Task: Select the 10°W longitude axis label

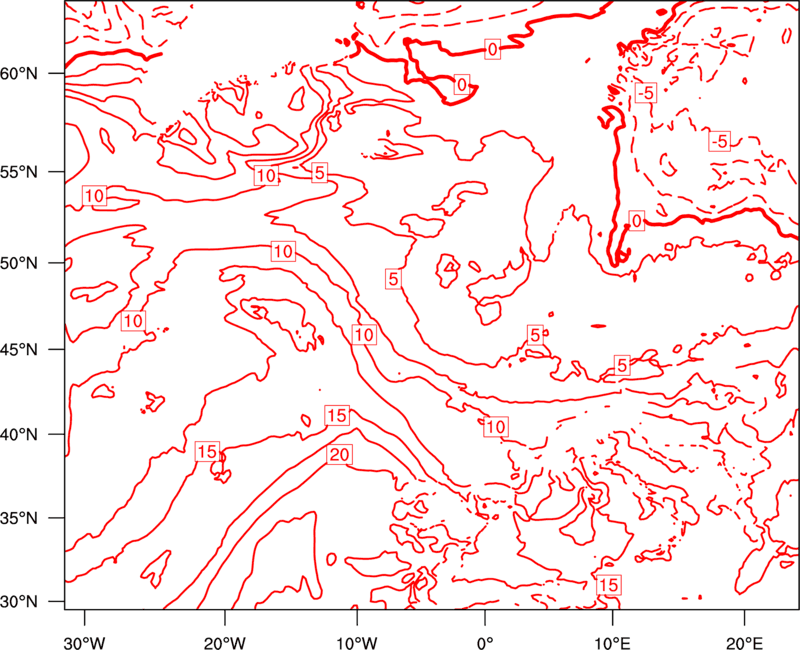Action: click(356, 643)
